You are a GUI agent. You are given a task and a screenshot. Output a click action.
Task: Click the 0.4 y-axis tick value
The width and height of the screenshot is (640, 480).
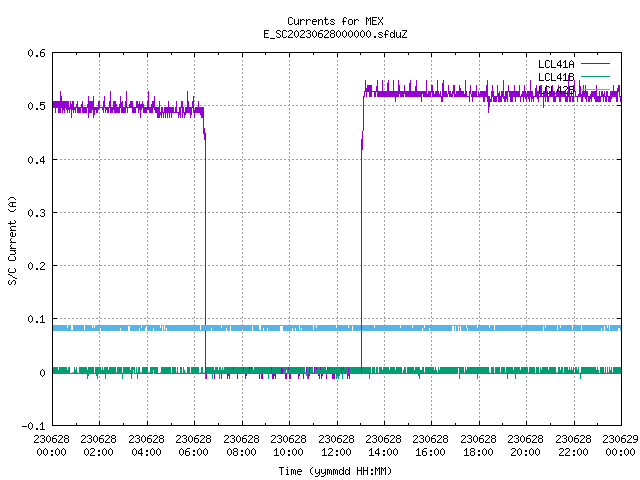tap(36, 160)
